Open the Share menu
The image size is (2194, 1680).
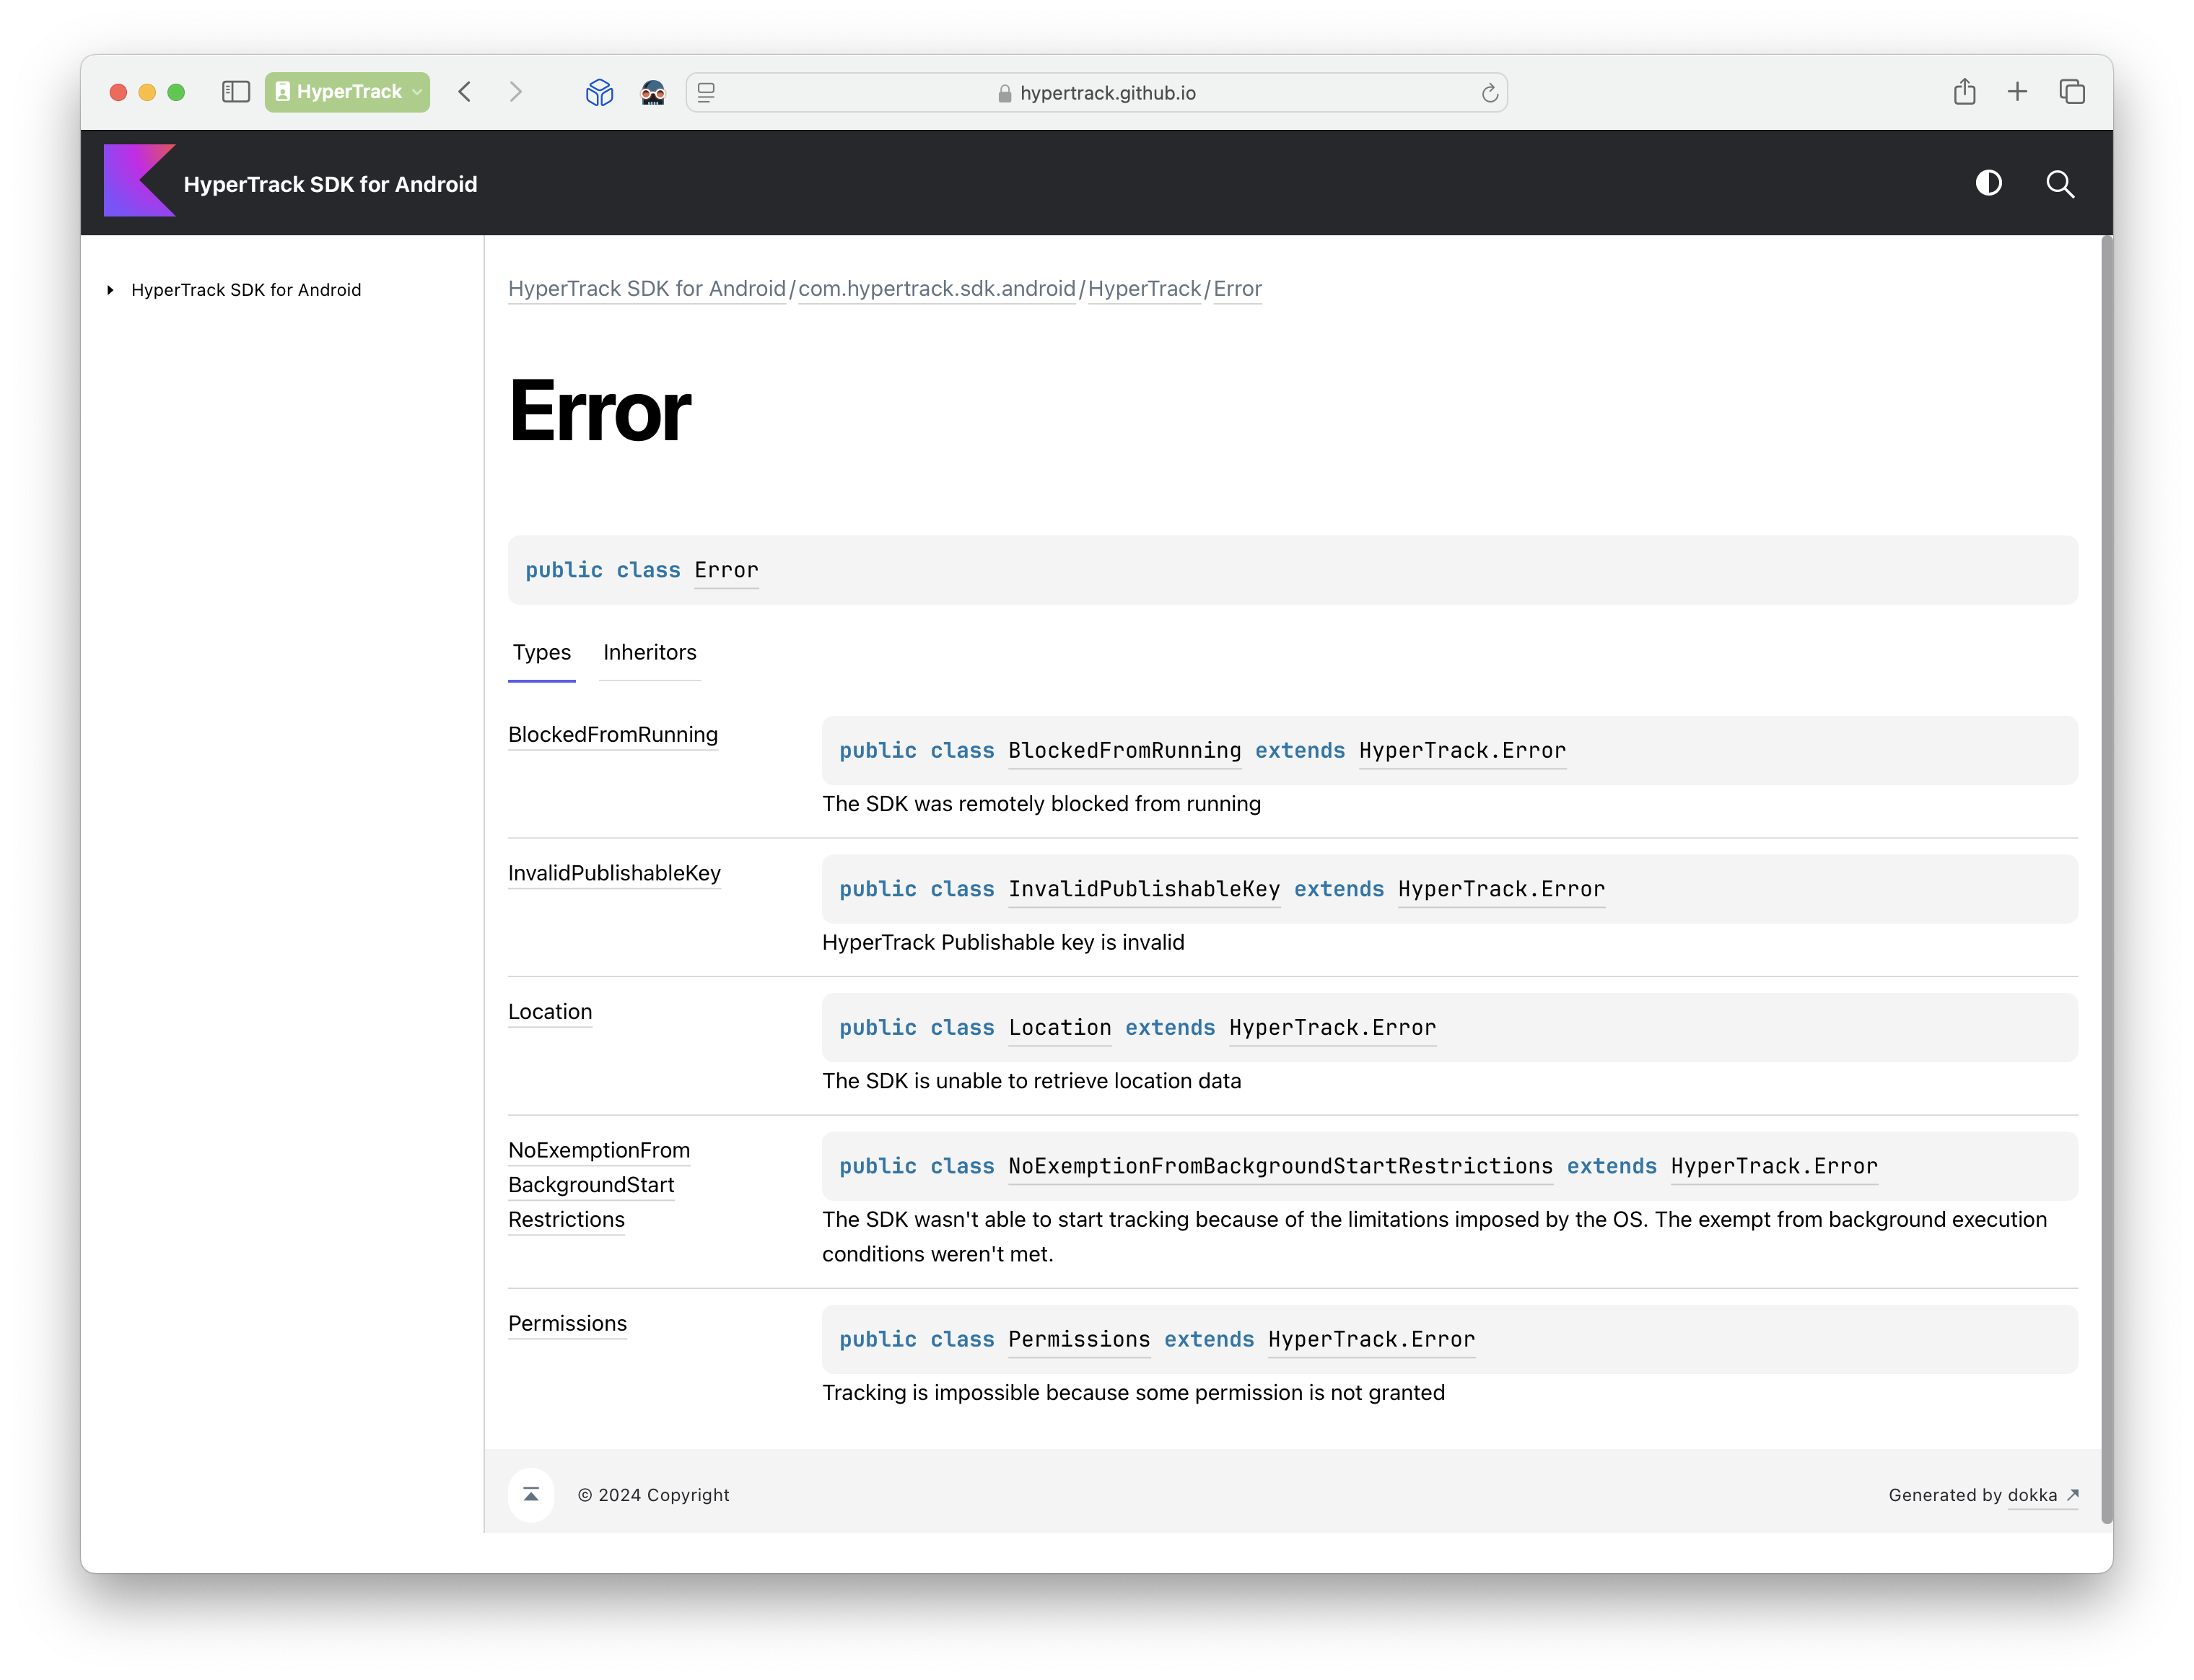(1964, 92)
